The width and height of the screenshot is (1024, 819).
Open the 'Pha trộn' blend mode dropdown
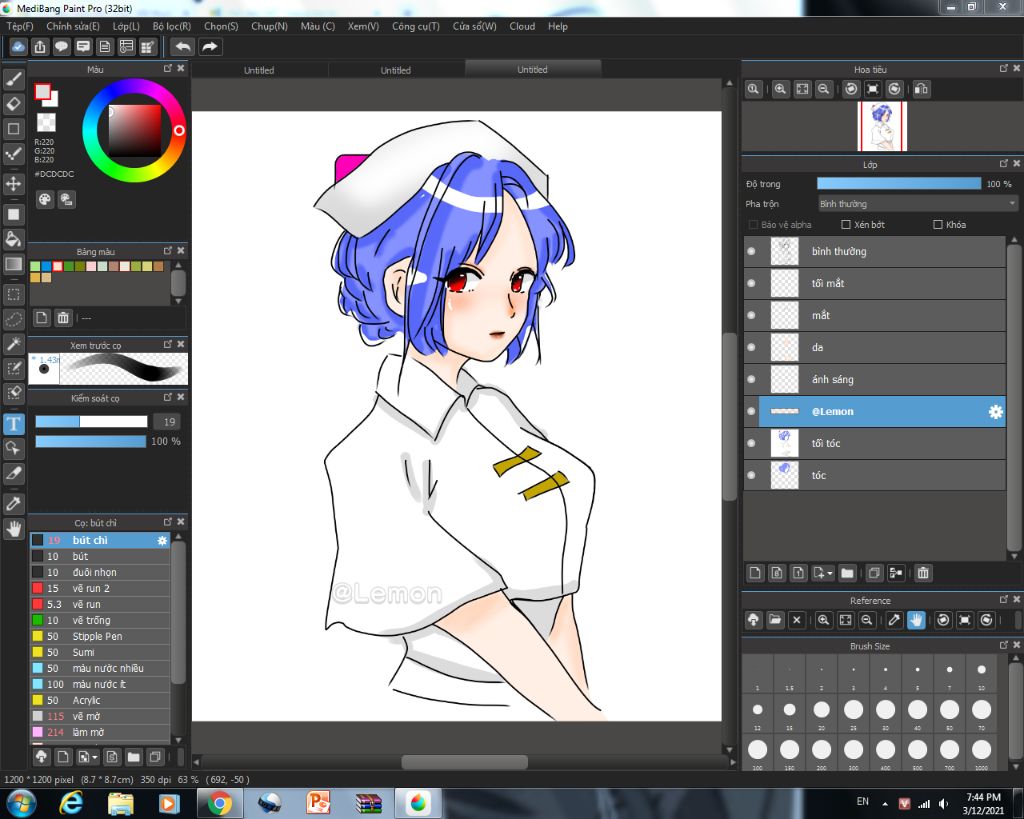click(x=917, y=204)
